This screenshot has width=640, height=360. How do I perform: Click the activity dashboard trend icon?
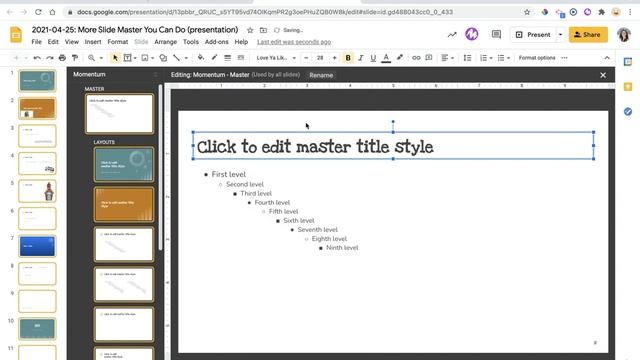coord(452,35)
